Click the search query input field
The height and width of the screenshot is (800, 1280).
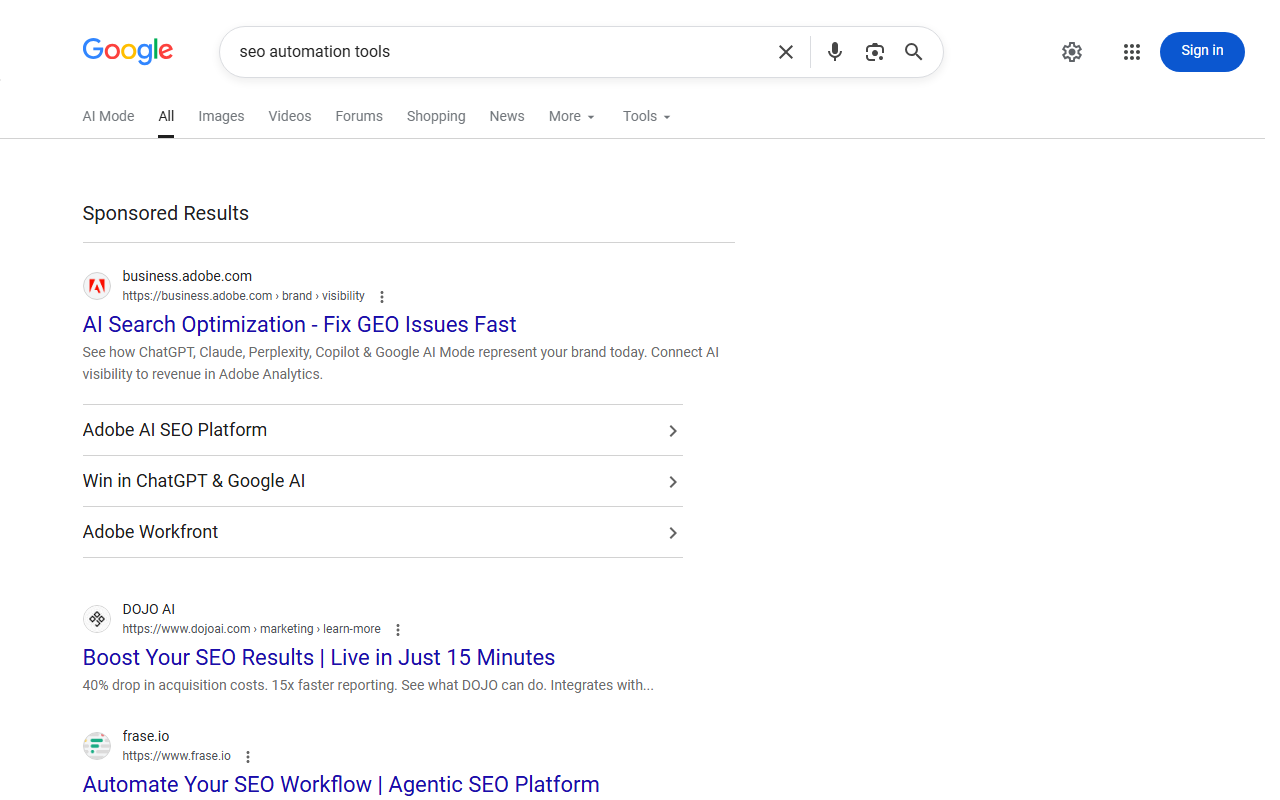pyautogui.click(x=500, y=52)
